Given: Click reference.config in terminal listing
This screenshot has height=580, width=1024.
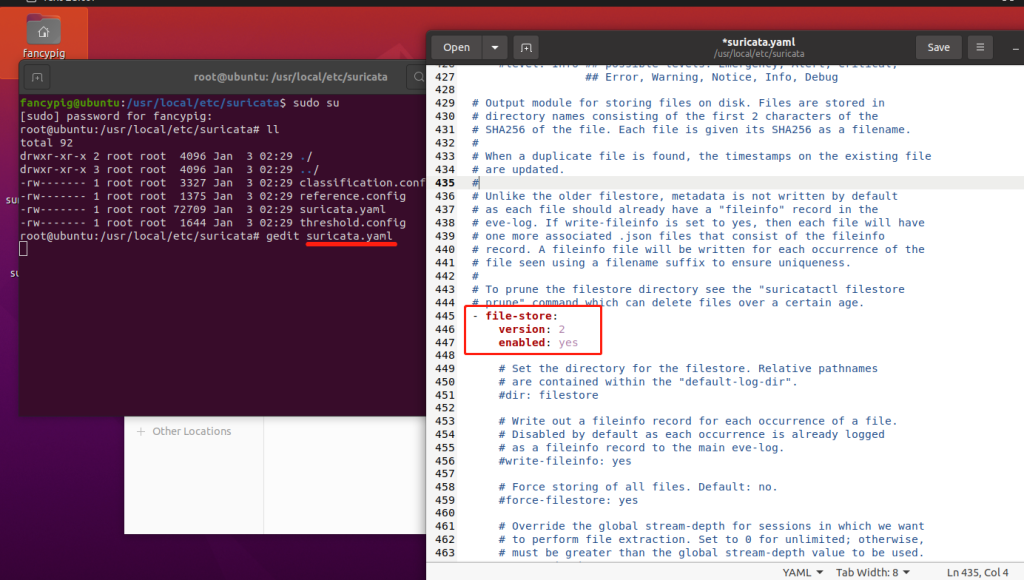Looking at the screenshot, I should pyautogui.click(x=353, y=196).
